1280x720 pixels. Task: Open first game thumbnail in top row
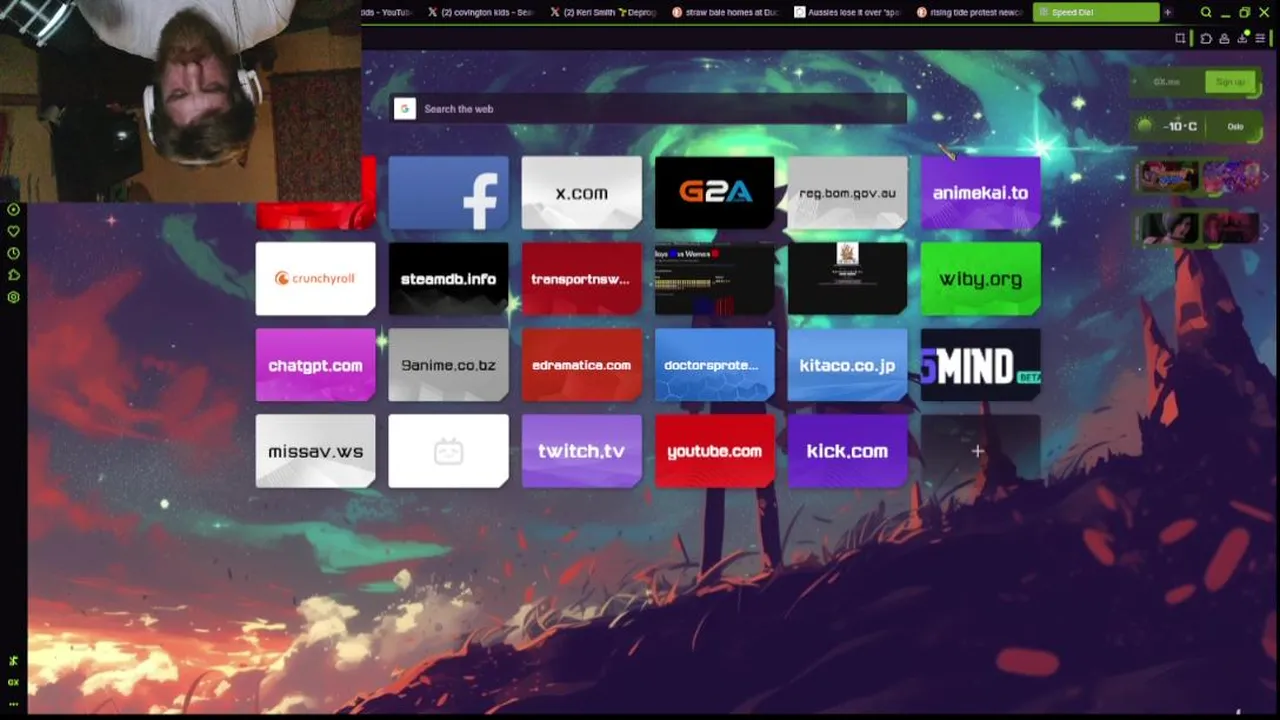tap(1168, 177)
